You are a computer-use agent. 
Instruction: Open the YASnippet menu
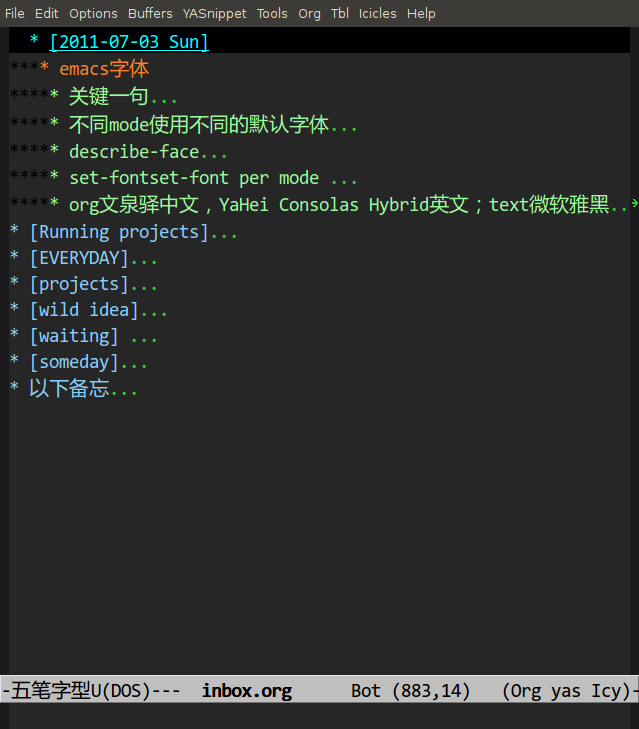[x=214, y=13]
